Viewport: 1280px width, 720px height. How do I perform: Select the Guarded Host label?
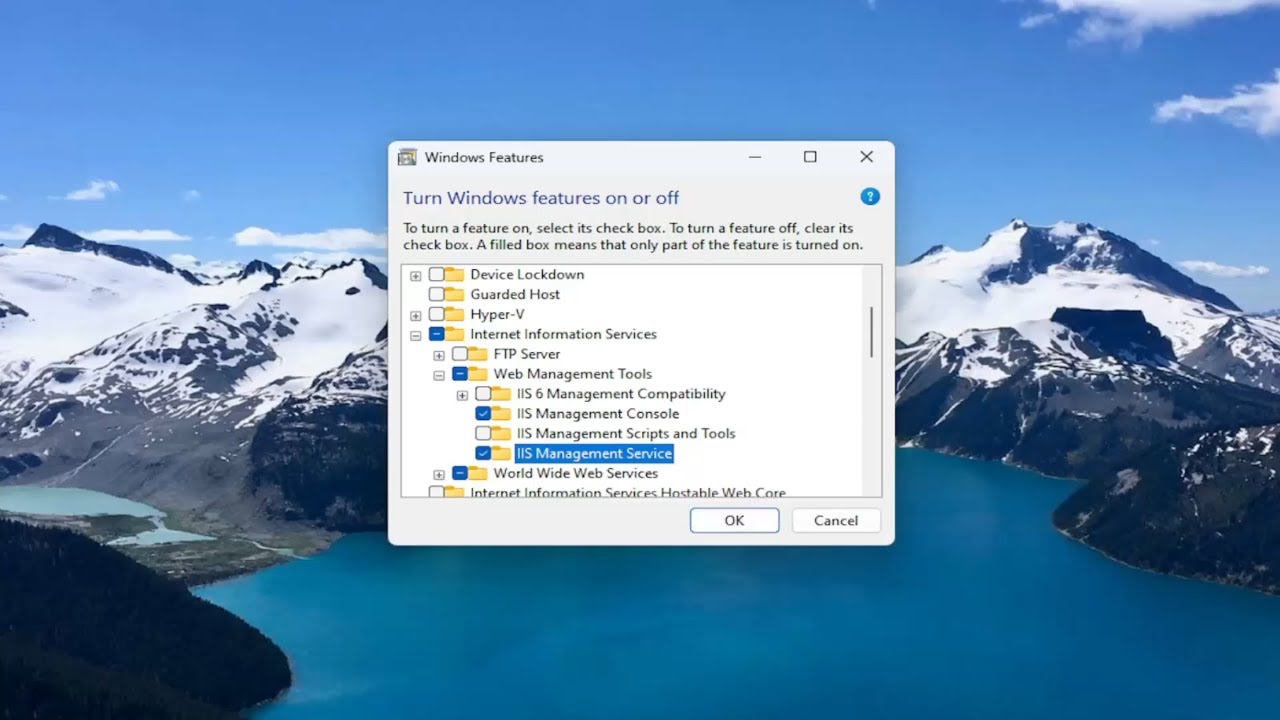click(515, 294)
